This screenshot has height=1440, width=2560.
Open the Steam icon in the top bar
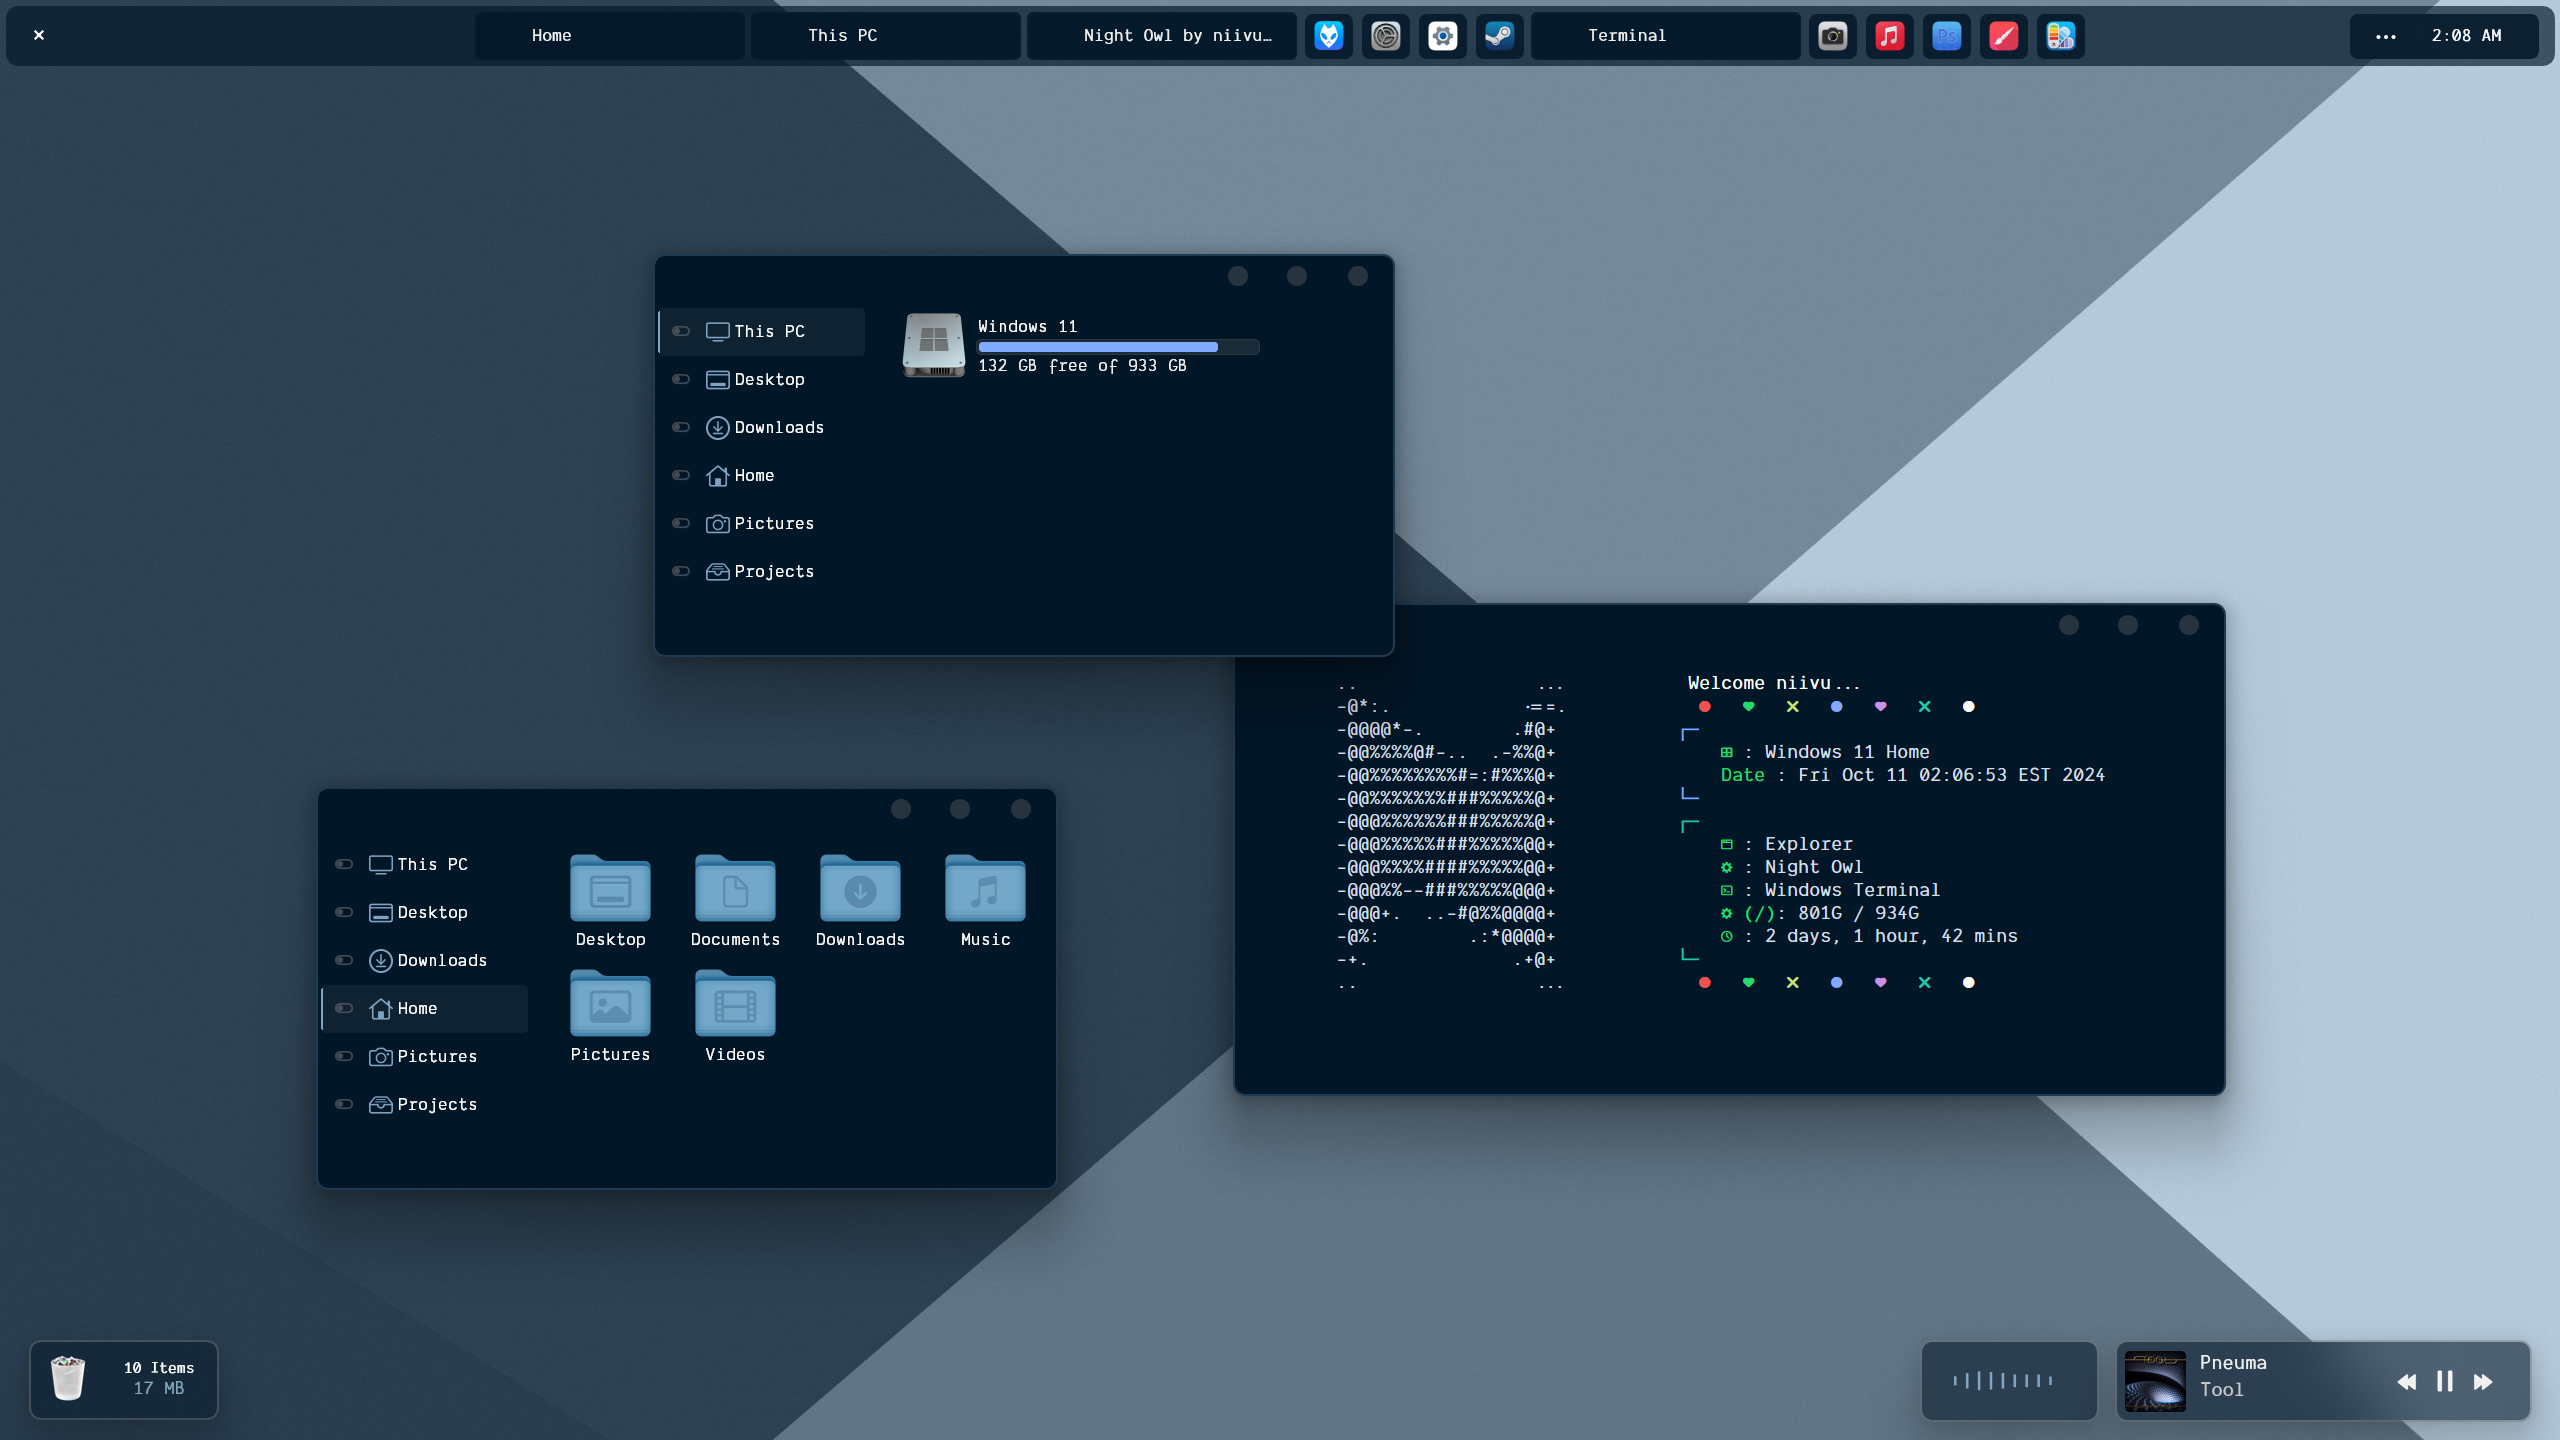pyautogui.click(x=1499, y=36)
